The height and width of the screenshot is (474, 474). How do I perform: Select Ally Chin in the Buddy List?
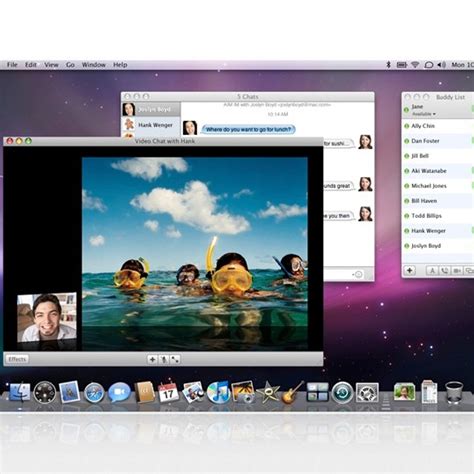point(438,126)
